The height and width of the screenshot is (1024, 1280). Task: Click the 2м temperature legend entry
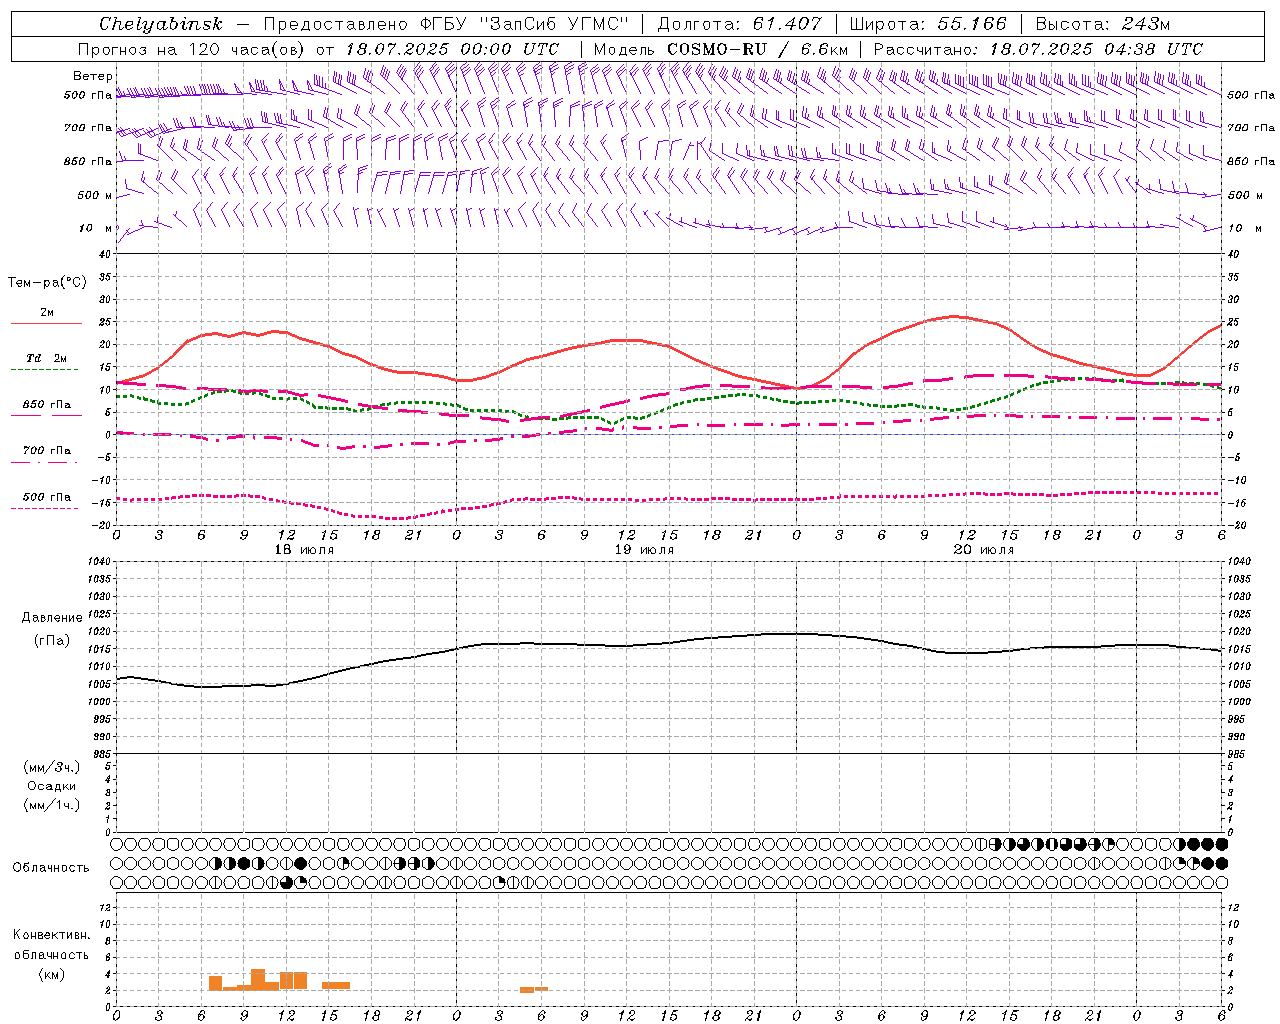47,313
